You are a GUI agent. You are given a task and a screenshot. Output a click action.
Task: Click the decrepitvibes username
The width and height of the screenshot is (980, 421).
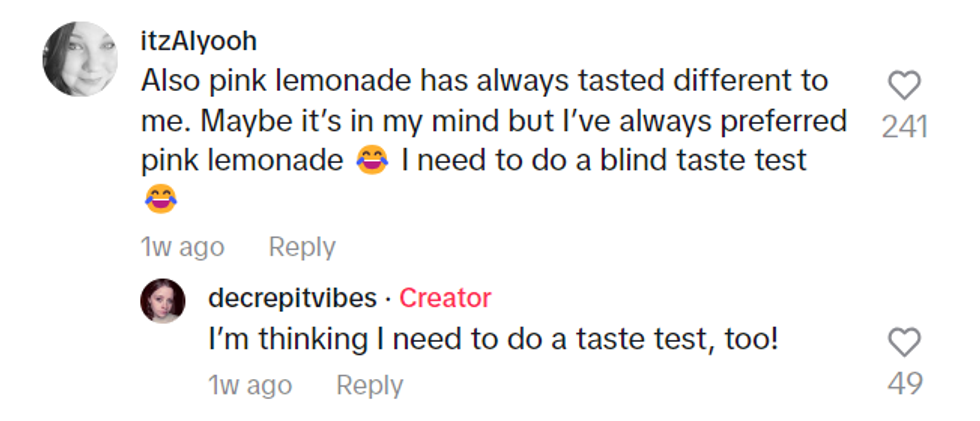point(292,298)
